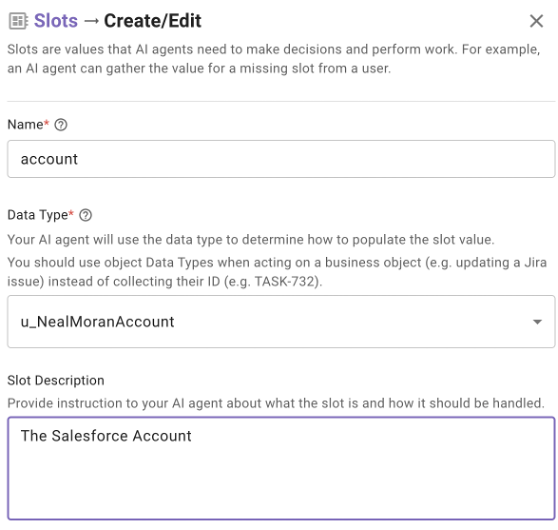
Task: Select the Create/Edit heading text
Action: [153, 21]
